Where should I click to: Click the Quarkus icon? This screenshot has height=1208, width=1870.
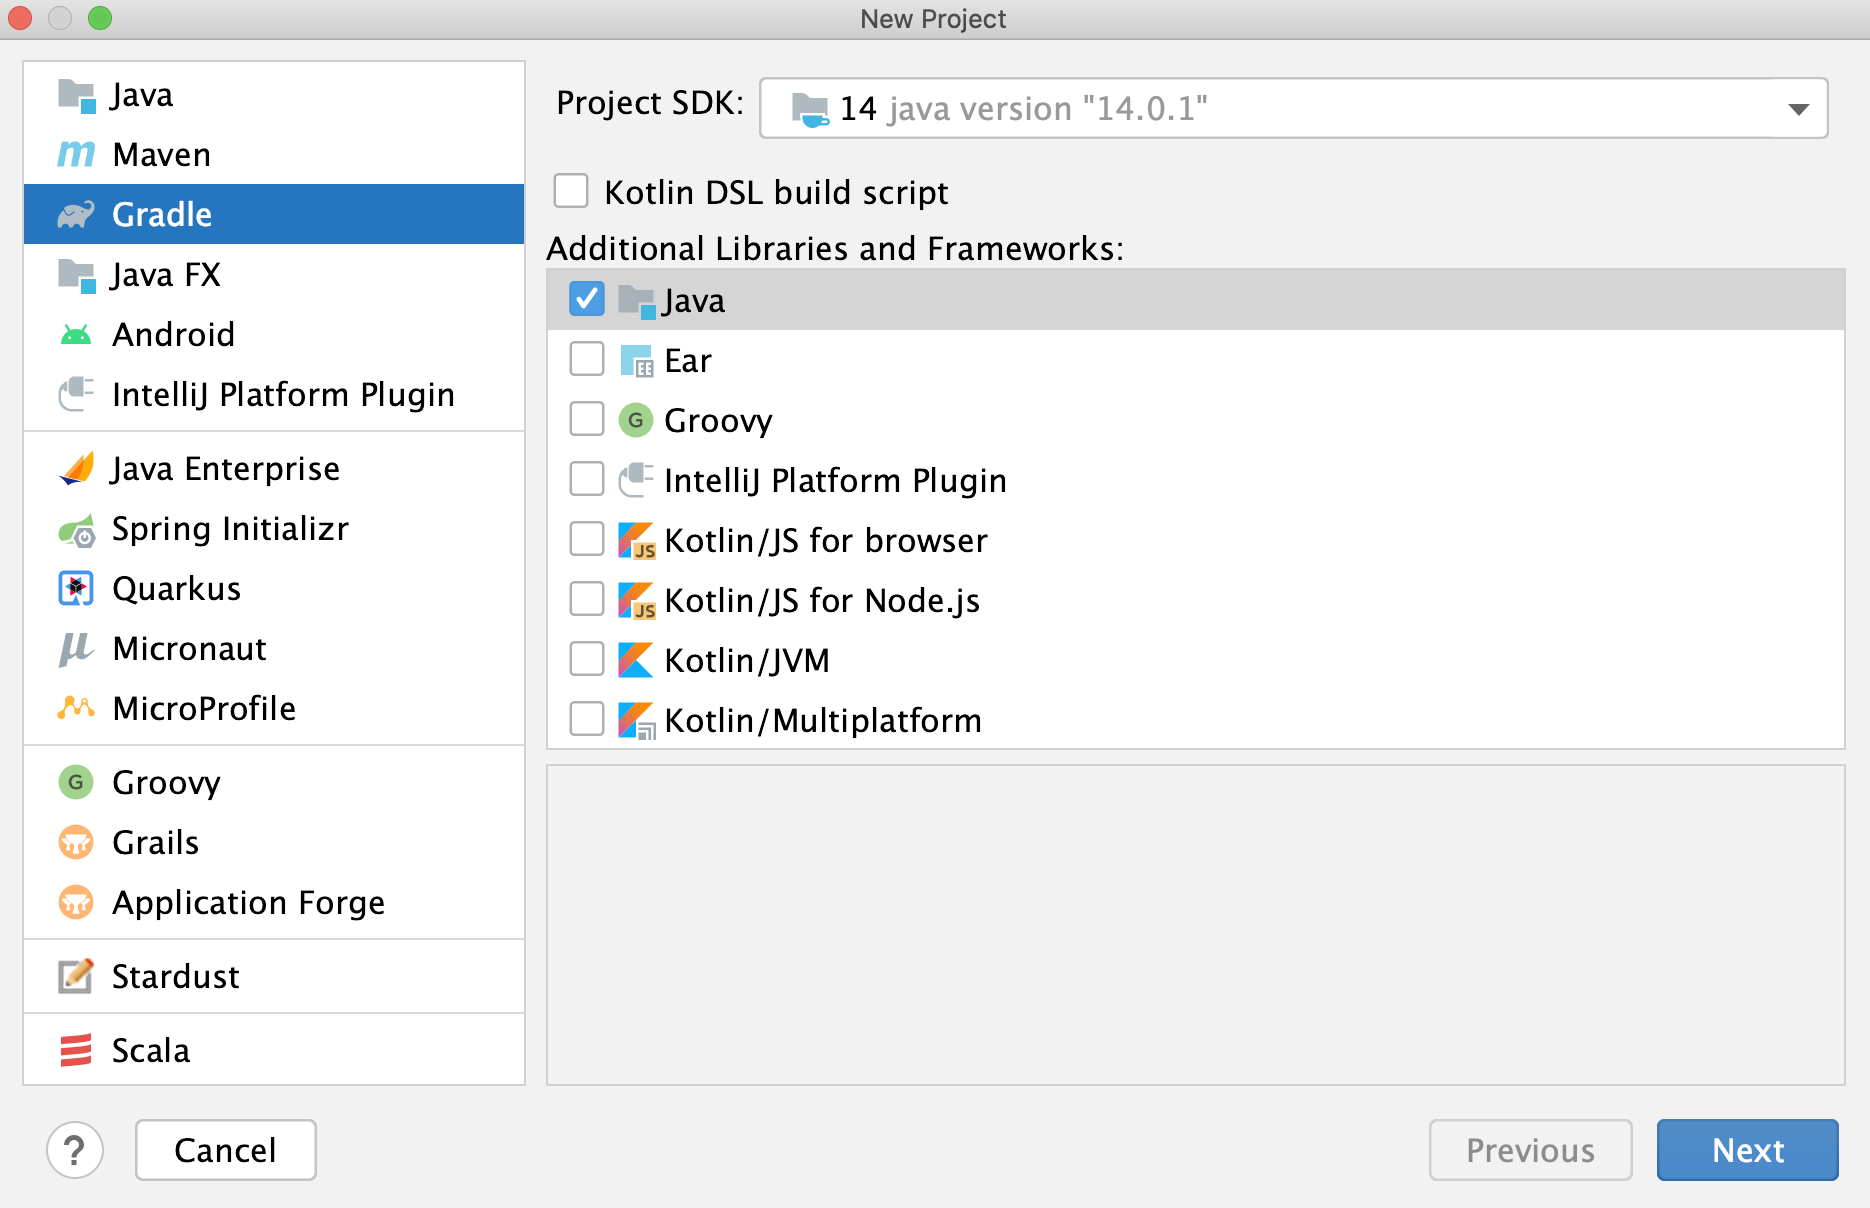click(x=76, y=588)
